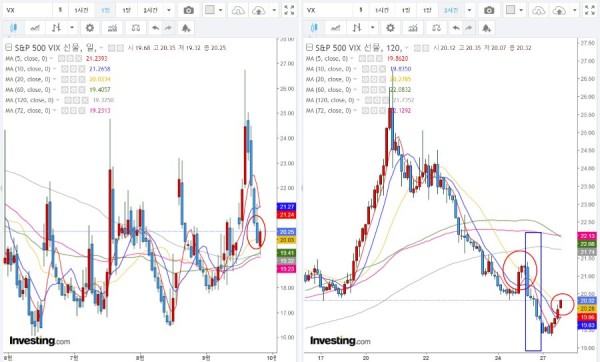This screenshot has height=362, width=600.
Task: Open the chart style dropdown arrow in the left chart
Action: pos(72,28)
